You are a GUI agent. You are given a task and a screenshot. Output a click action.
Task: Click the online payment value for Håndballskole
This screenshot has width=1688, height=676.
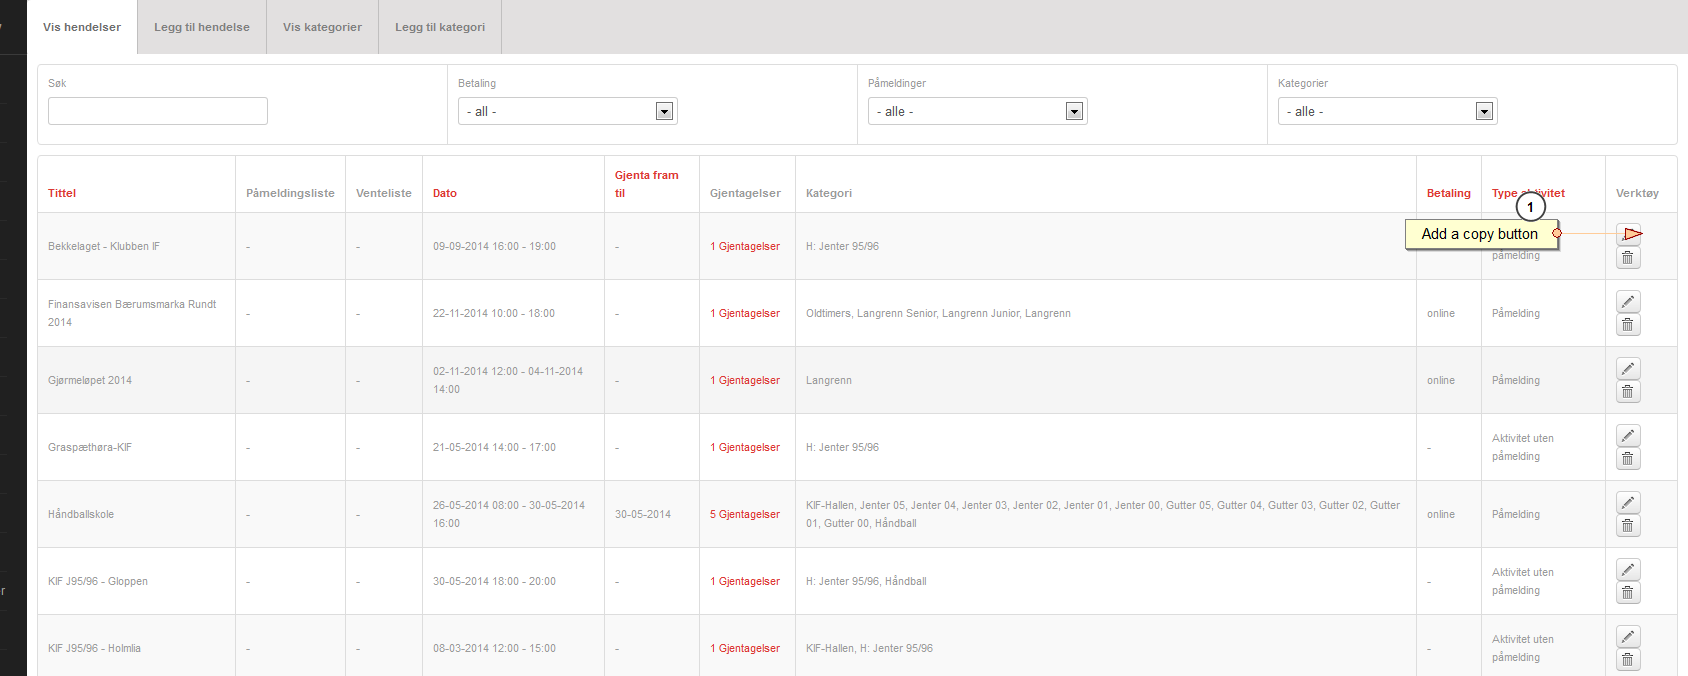tap(1441, 514)
